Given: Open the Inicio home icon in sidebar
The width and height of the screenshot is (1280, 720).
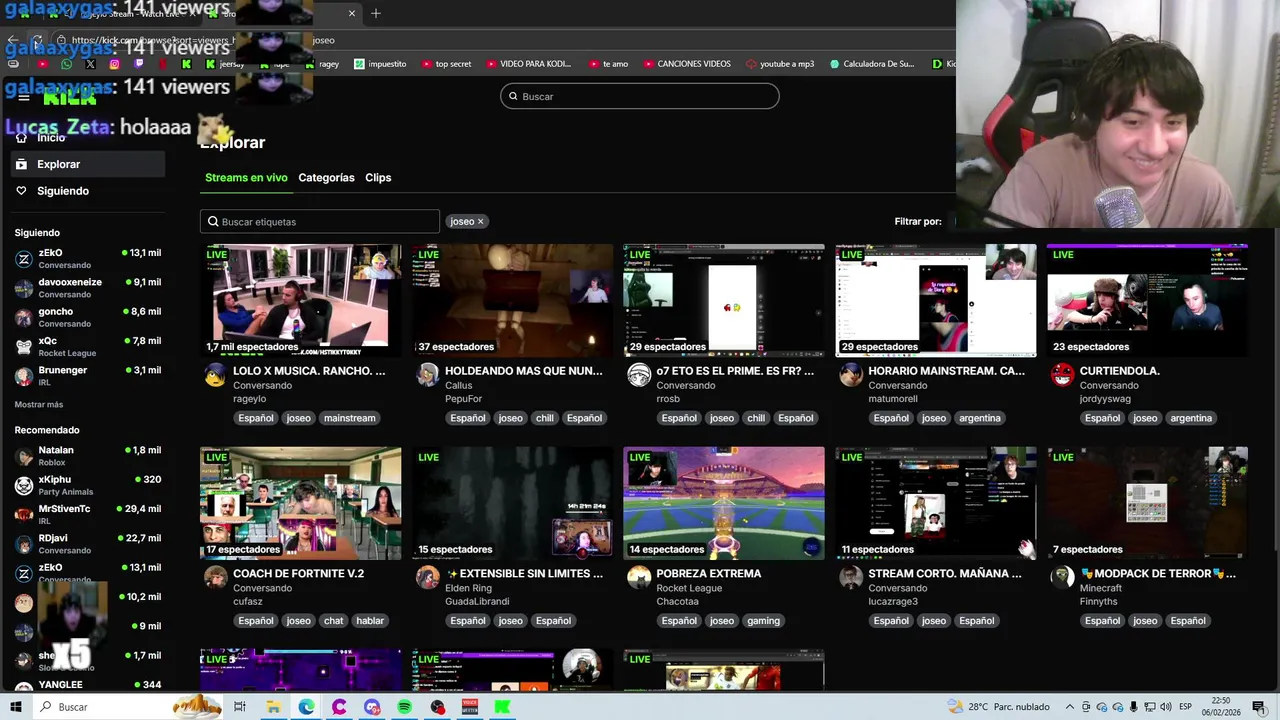Looking at the screenshot, I should click(21, 138).
